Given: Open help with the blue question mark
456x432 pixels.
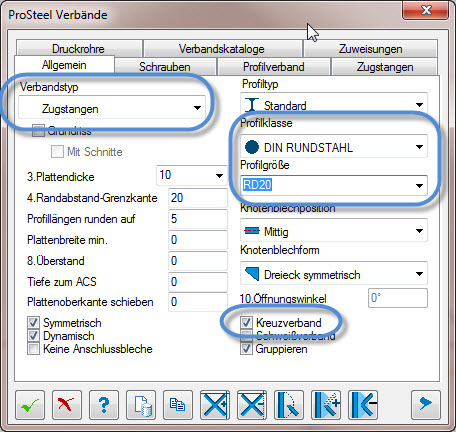Looking at the screenshot, I should (104, 405).
